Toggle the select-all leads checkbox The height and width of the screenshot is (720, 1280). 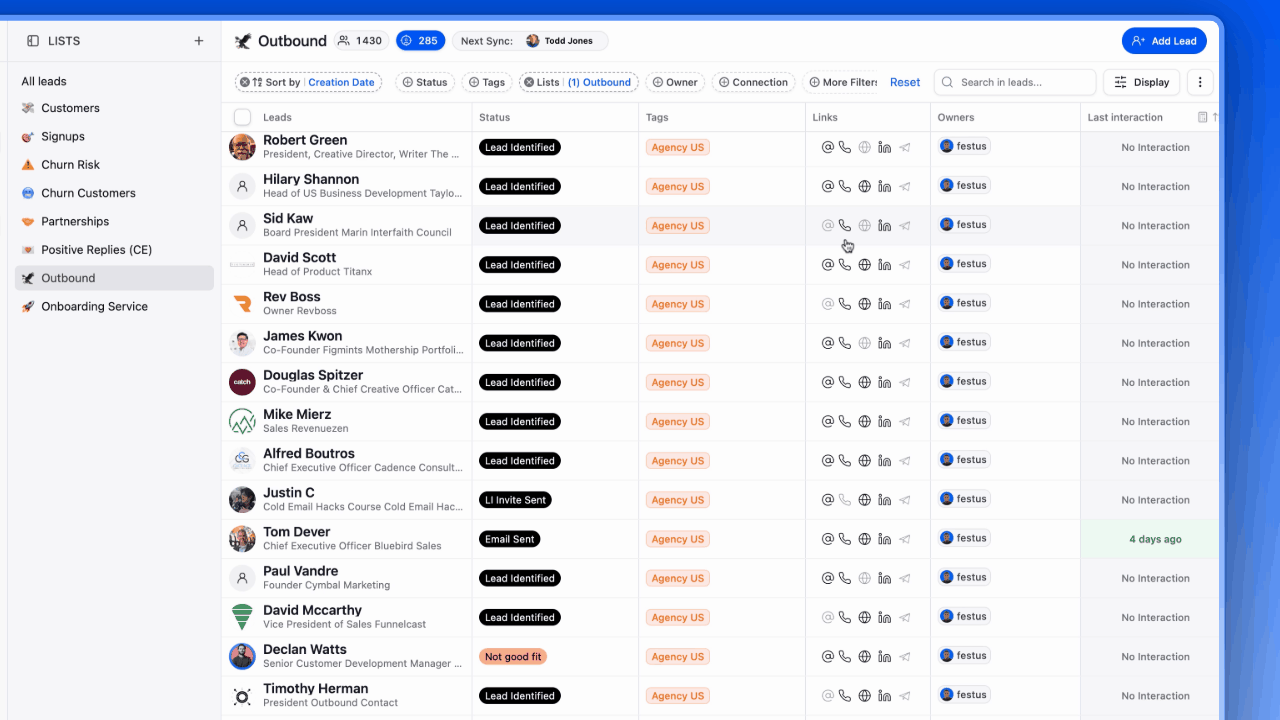242,117
